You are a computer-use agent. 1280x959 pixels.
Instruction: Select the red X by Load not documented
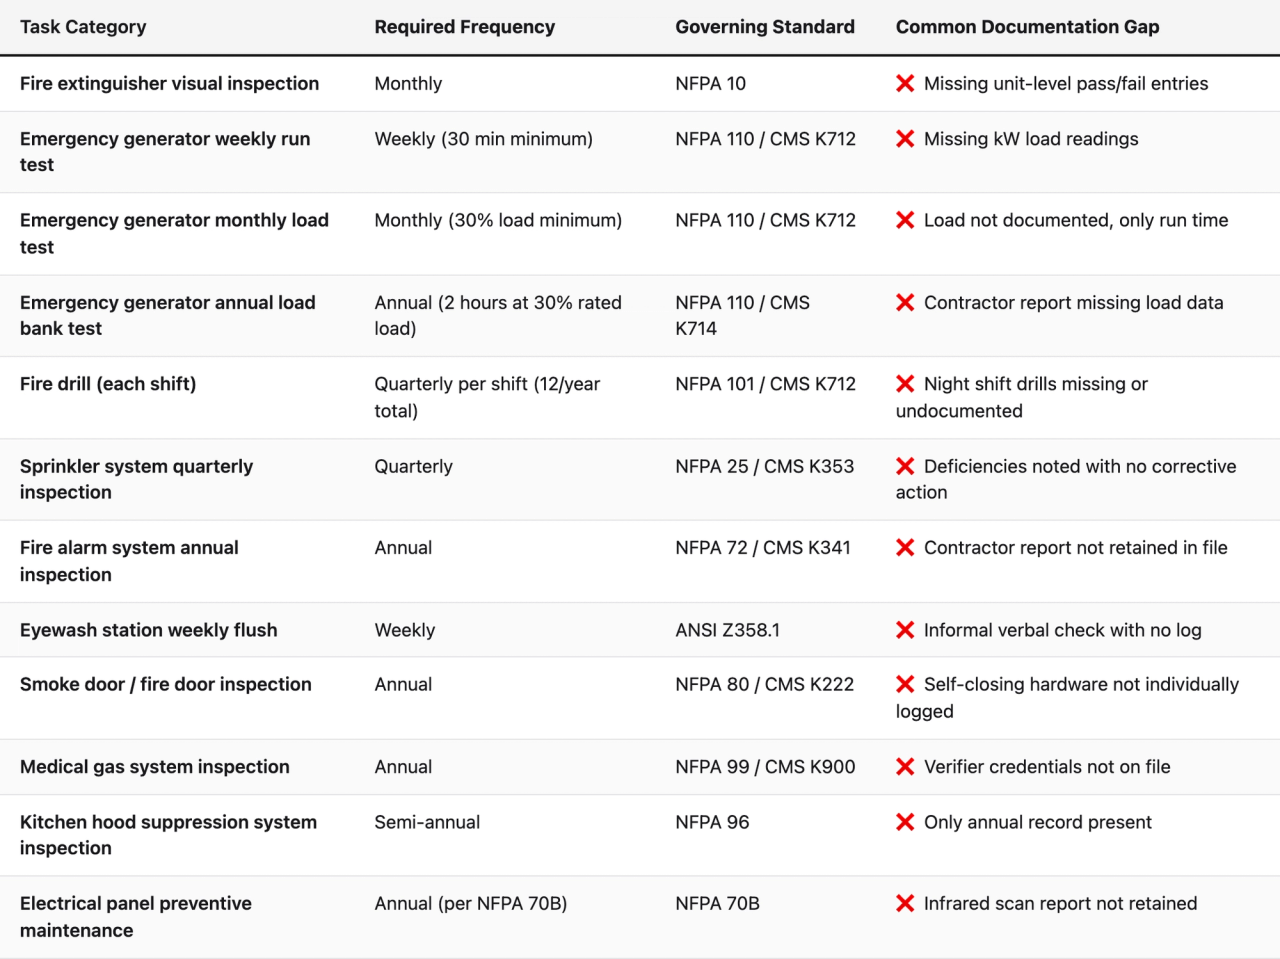[905, 220]
